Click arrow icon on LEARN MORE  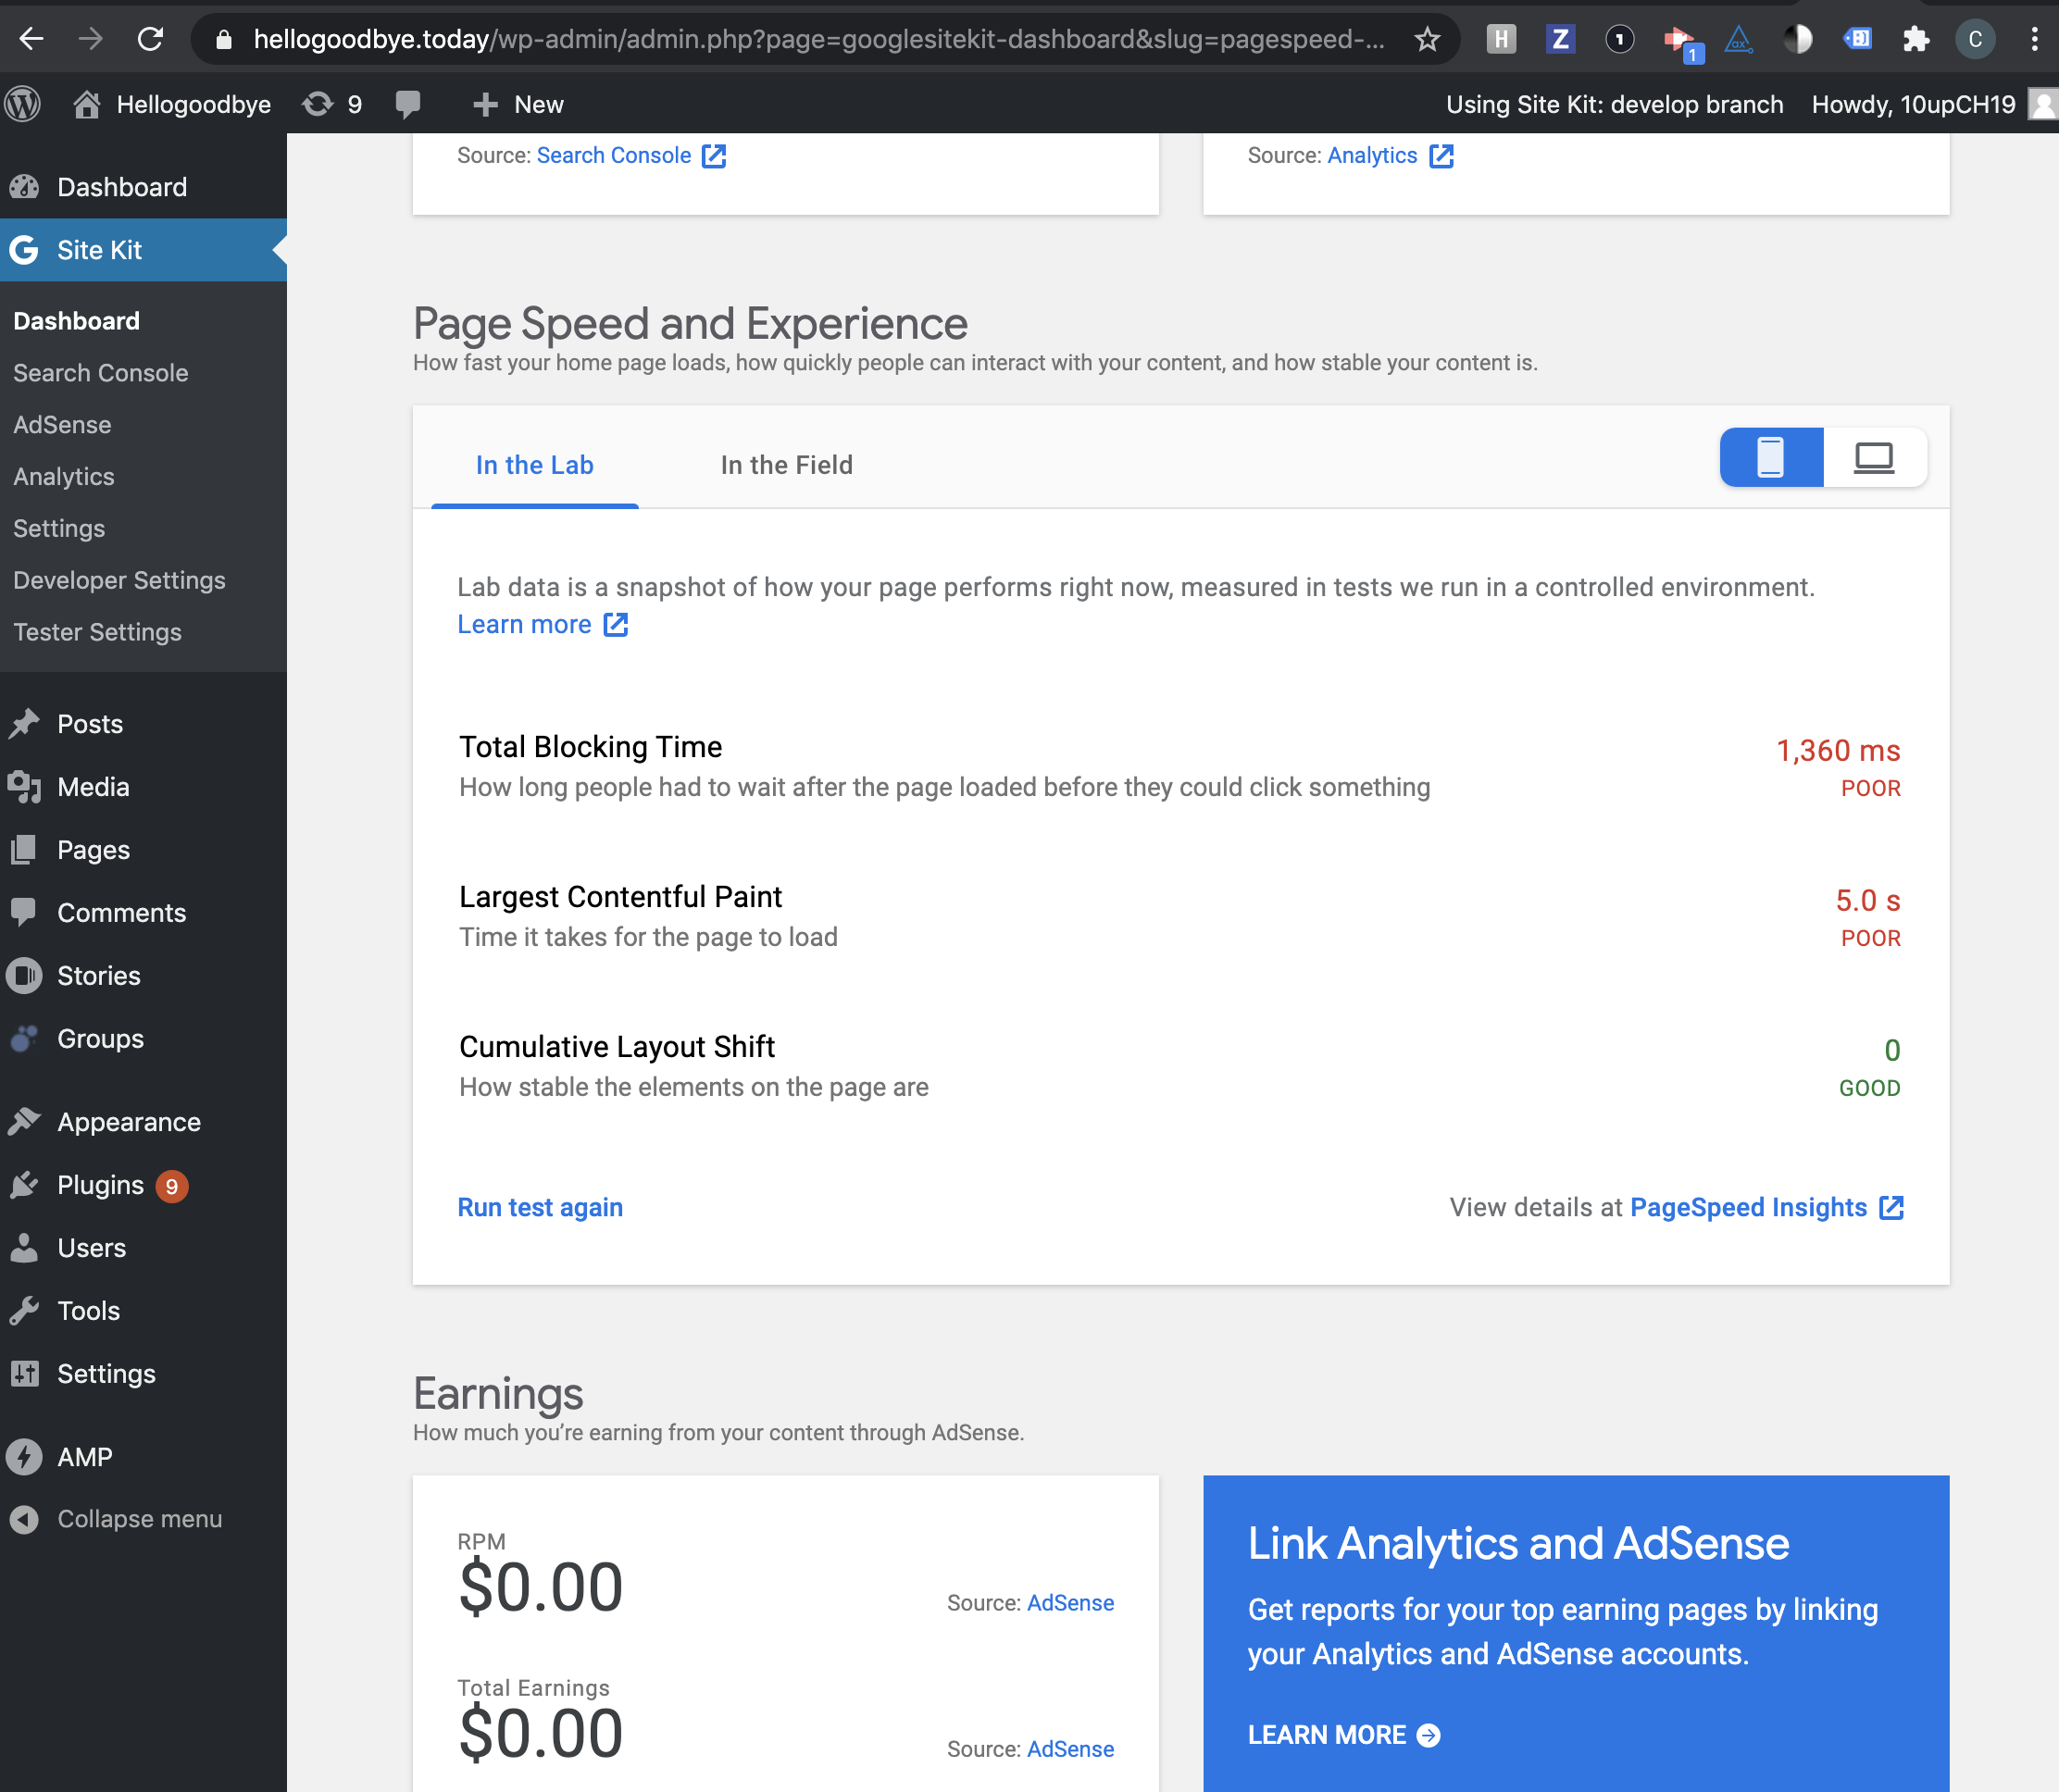pos(1429,1735)
